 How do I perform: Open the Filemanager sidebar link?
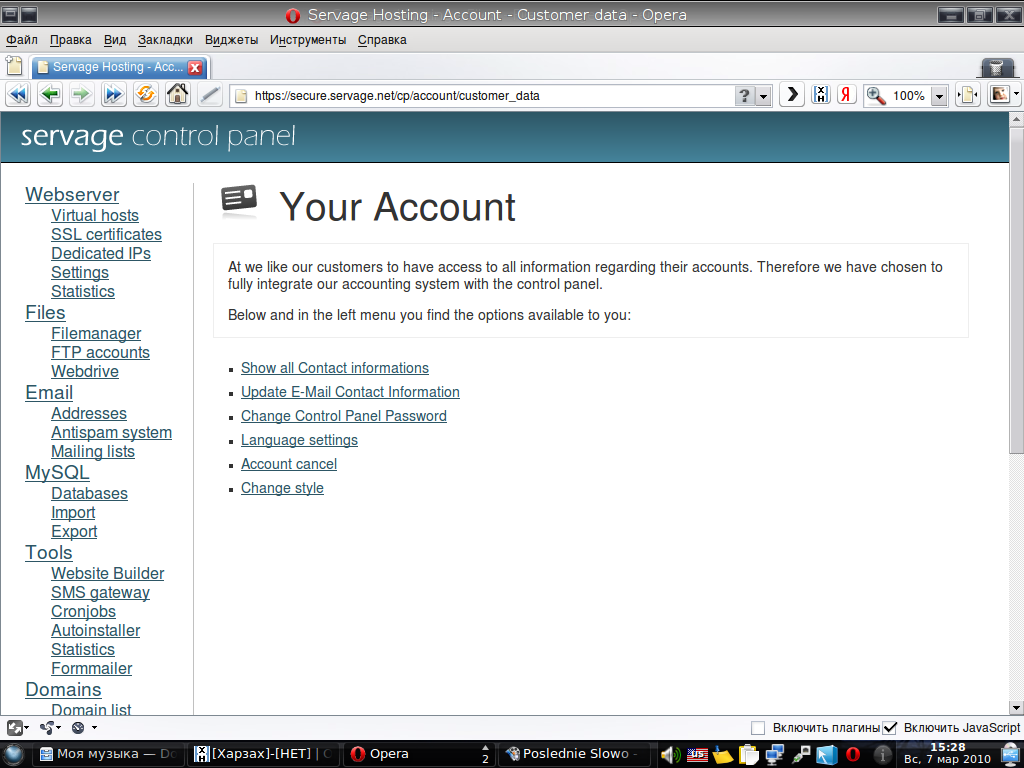click(96, 334)
